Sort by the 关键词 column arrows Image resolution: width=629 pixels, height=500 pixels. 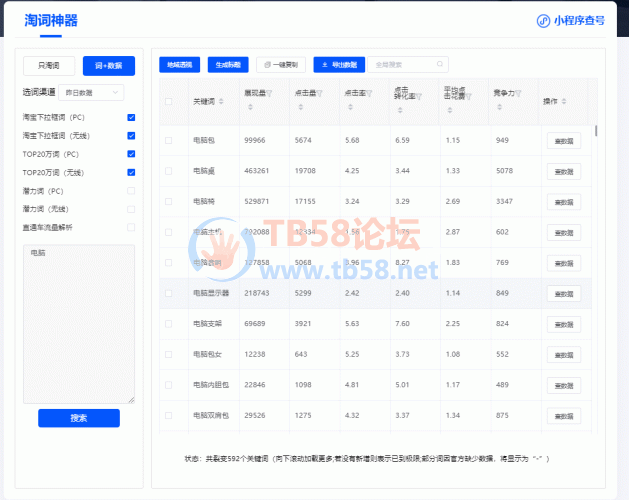click(x=221, y=102)
